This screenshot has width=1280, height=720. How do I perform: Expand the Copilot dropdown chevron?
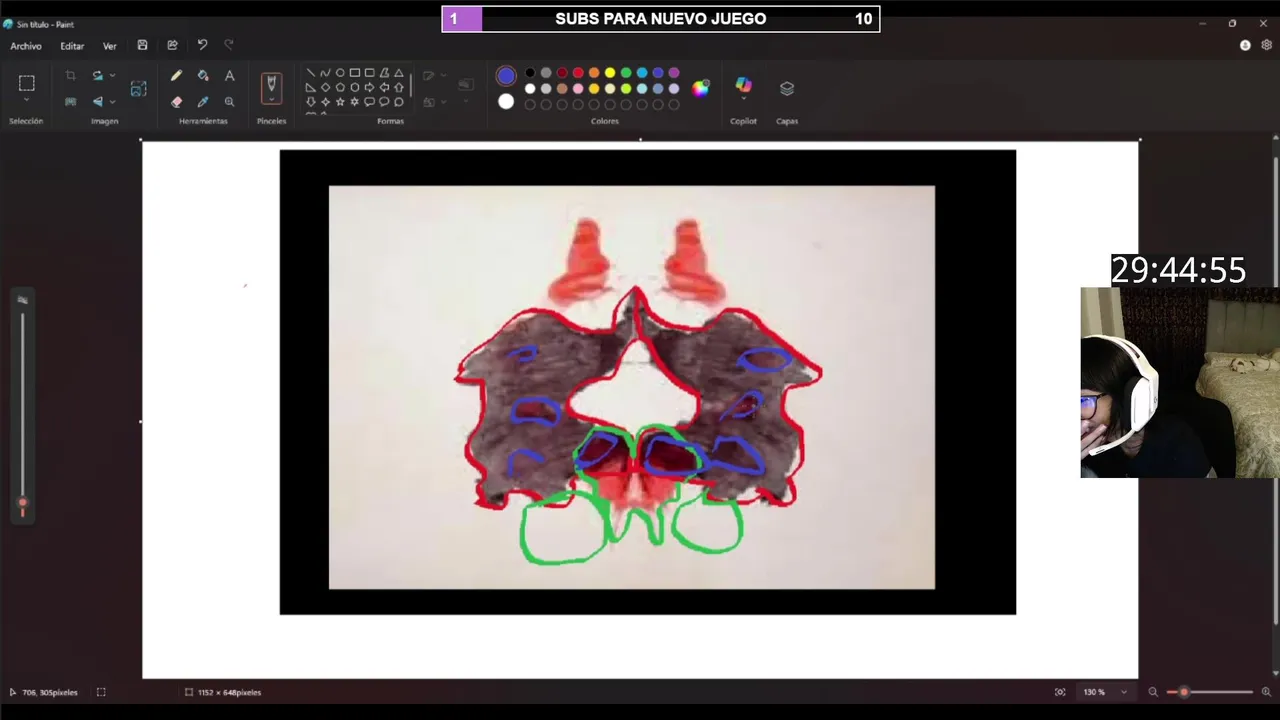(743, 99)
